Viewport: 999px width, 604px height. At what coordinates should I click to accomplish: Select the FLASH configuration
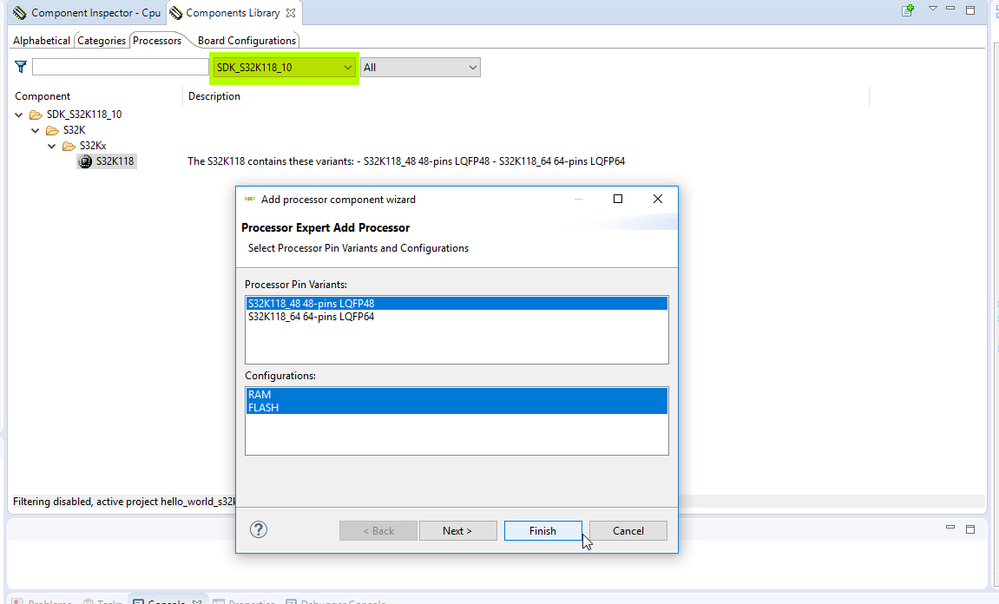457,408
